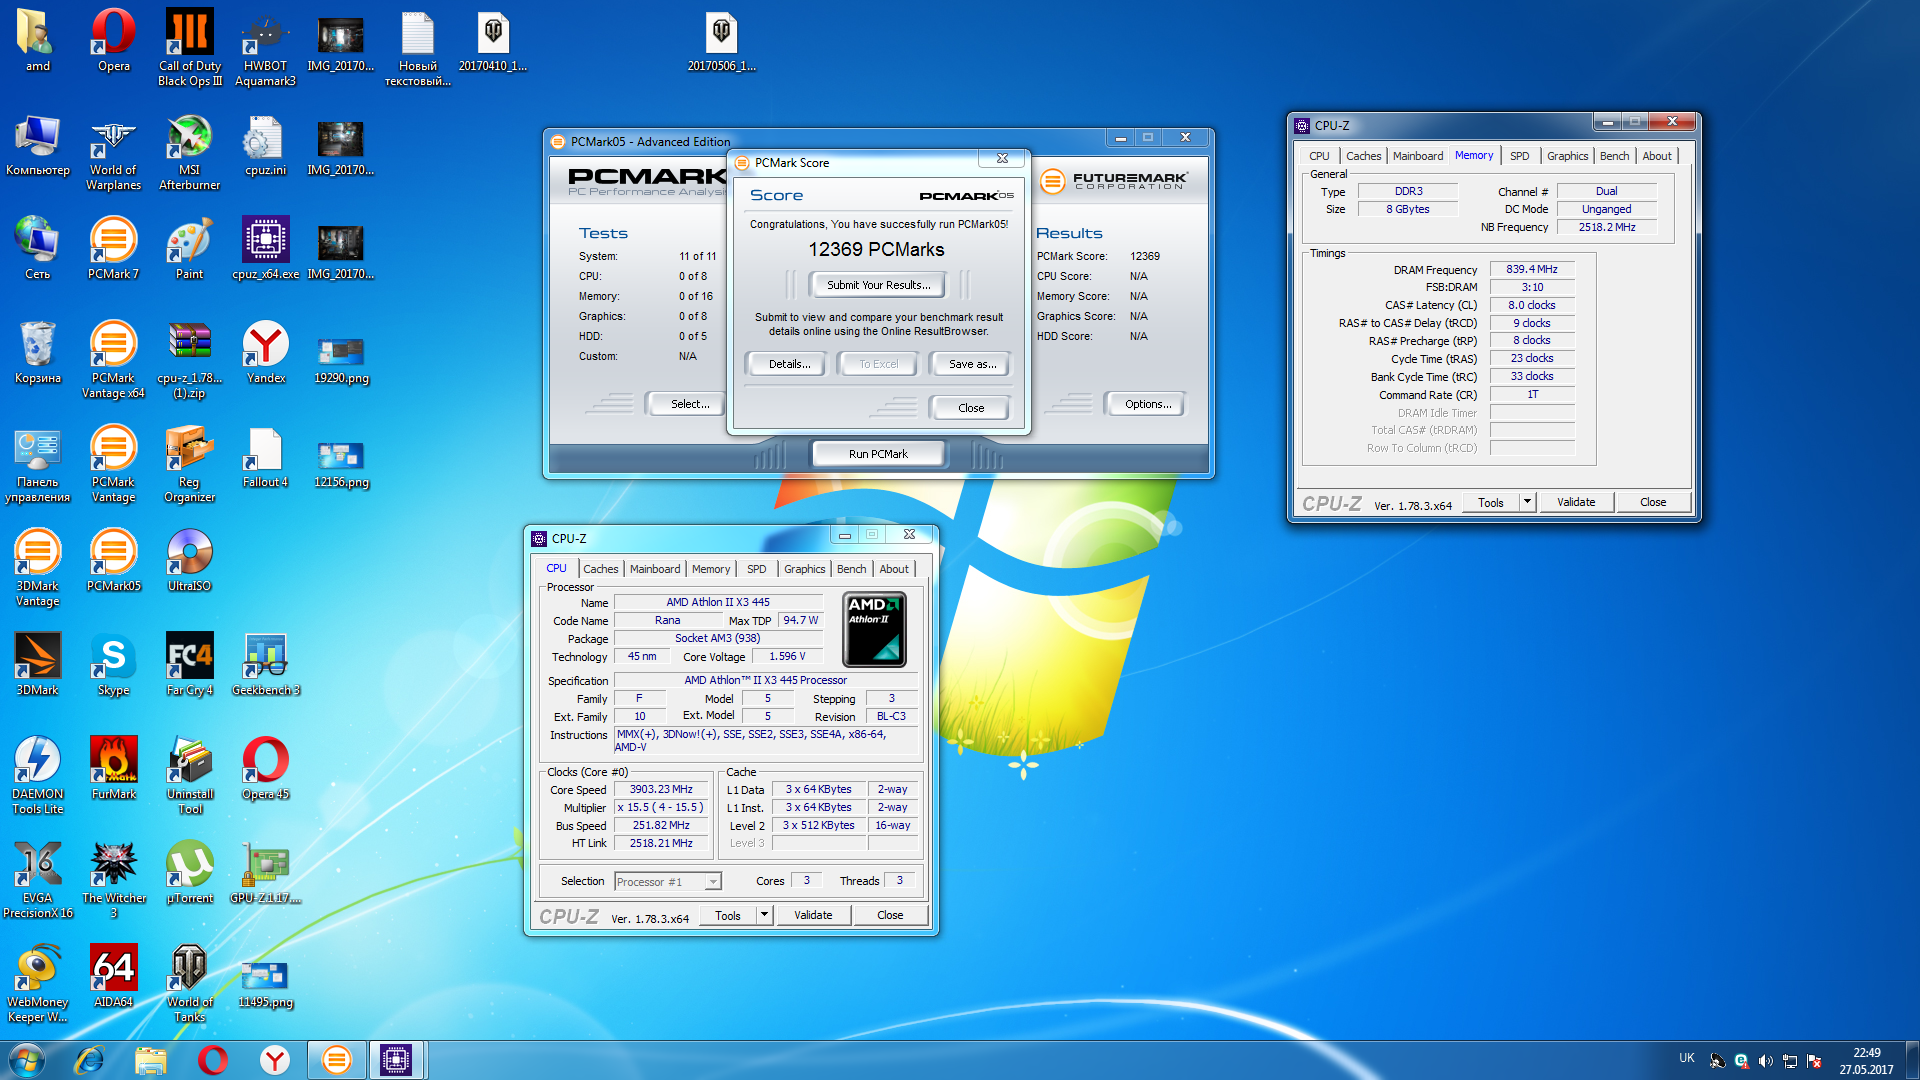Screen dimensions: 1920x1080
Task: Open µTorrent desktop icon
Action: (x=189, y=872)
